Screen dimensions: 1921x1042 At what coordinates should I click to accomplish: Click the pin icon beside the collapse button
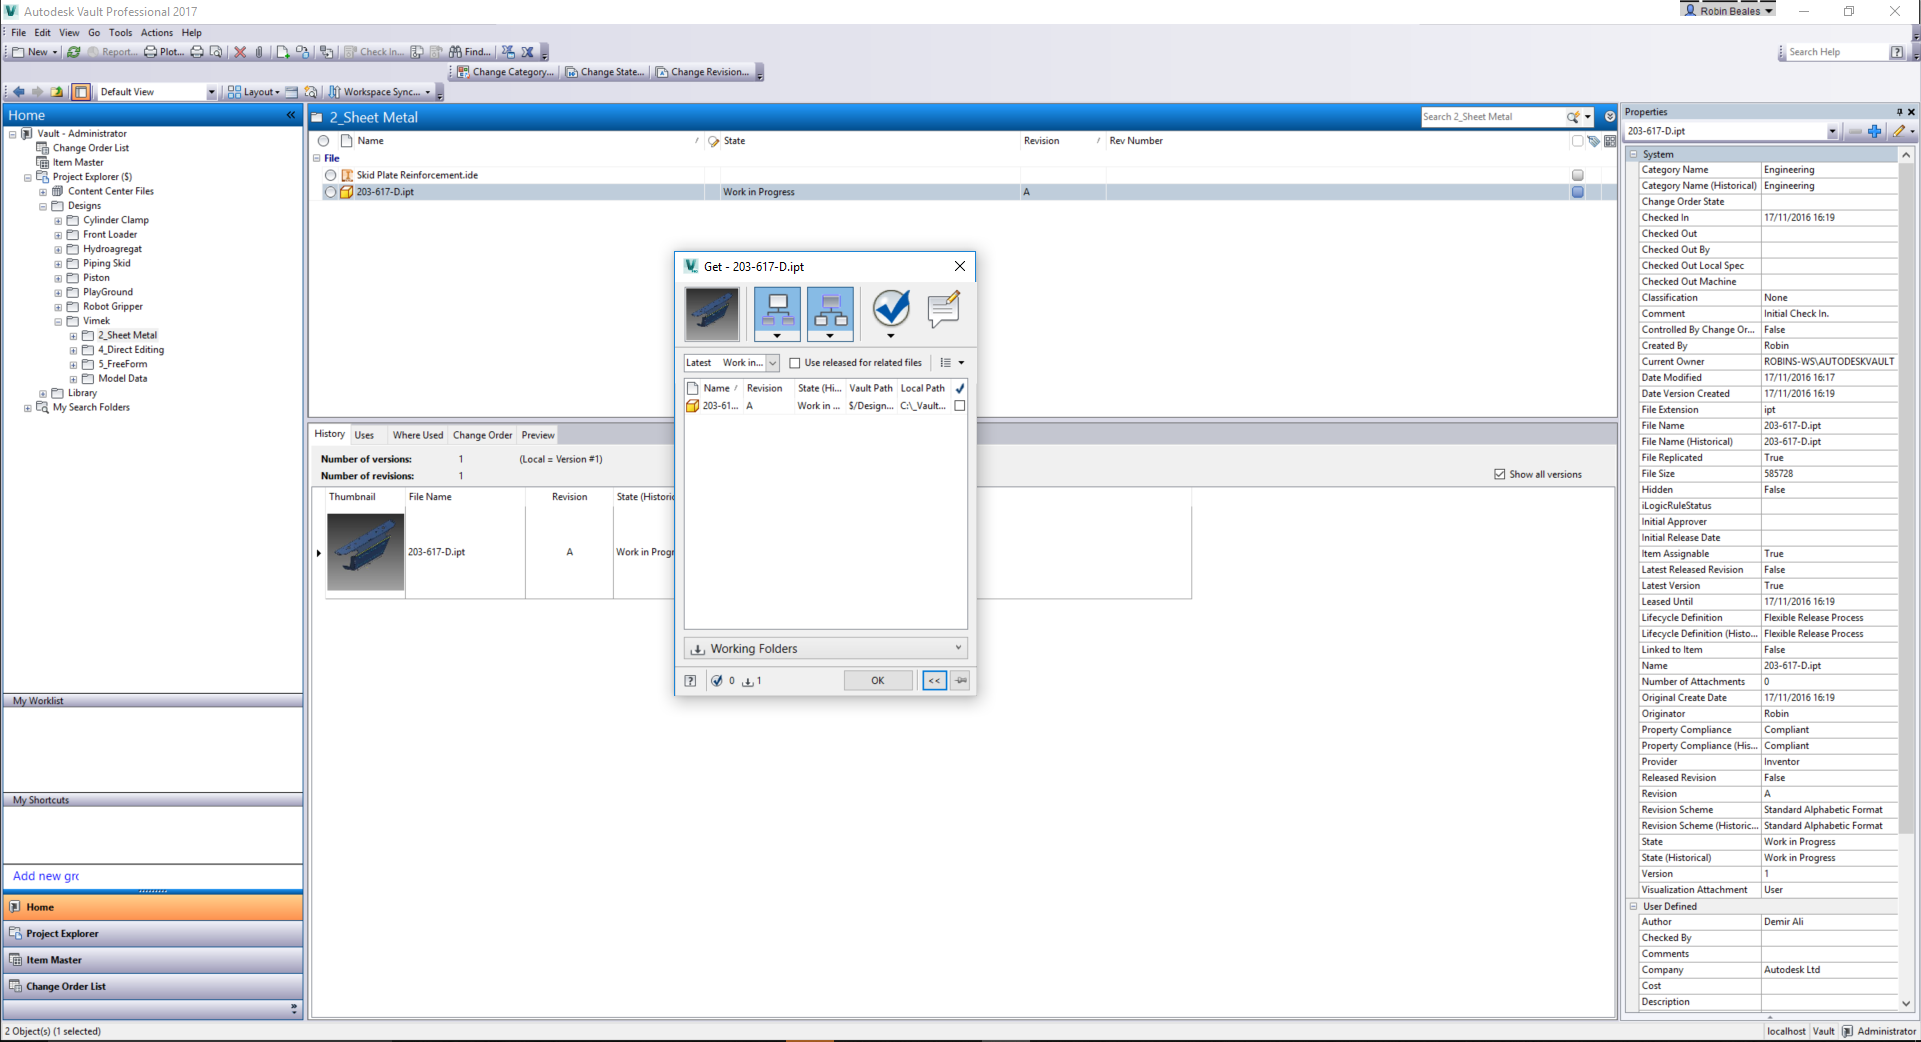click(x=960, y=681)
